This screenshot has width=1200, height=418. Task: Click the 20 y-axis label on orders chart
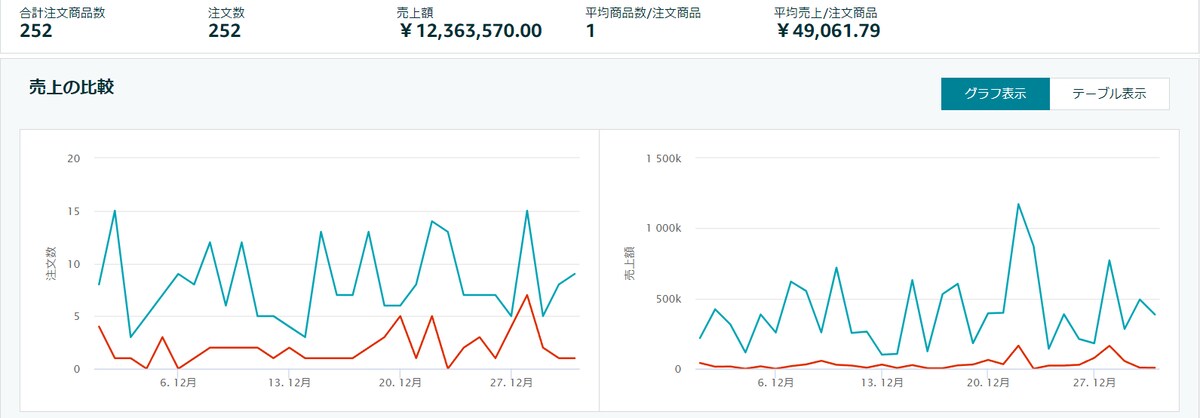[x=73, y=158]
